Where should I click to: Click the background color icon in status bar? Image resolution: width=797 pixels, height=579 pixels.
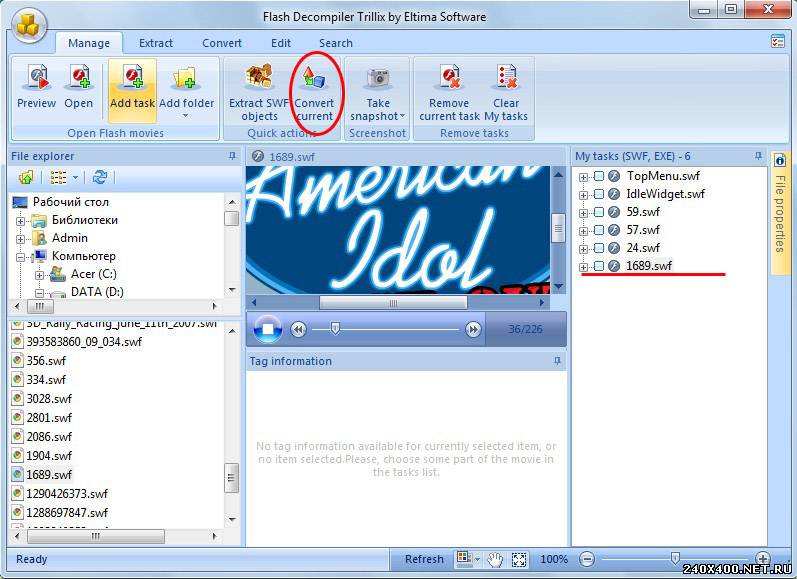(465, 558)
